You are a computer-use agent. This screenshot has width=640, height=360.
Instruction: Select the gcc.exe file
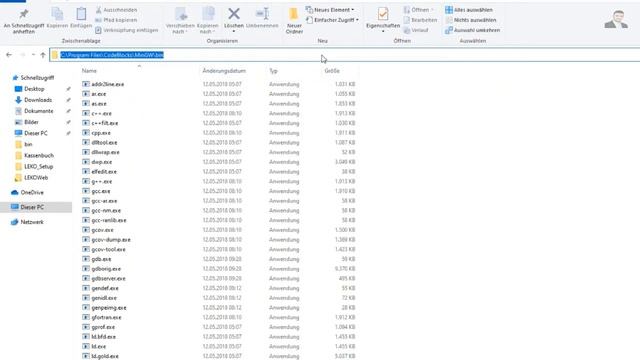point(100,191)
